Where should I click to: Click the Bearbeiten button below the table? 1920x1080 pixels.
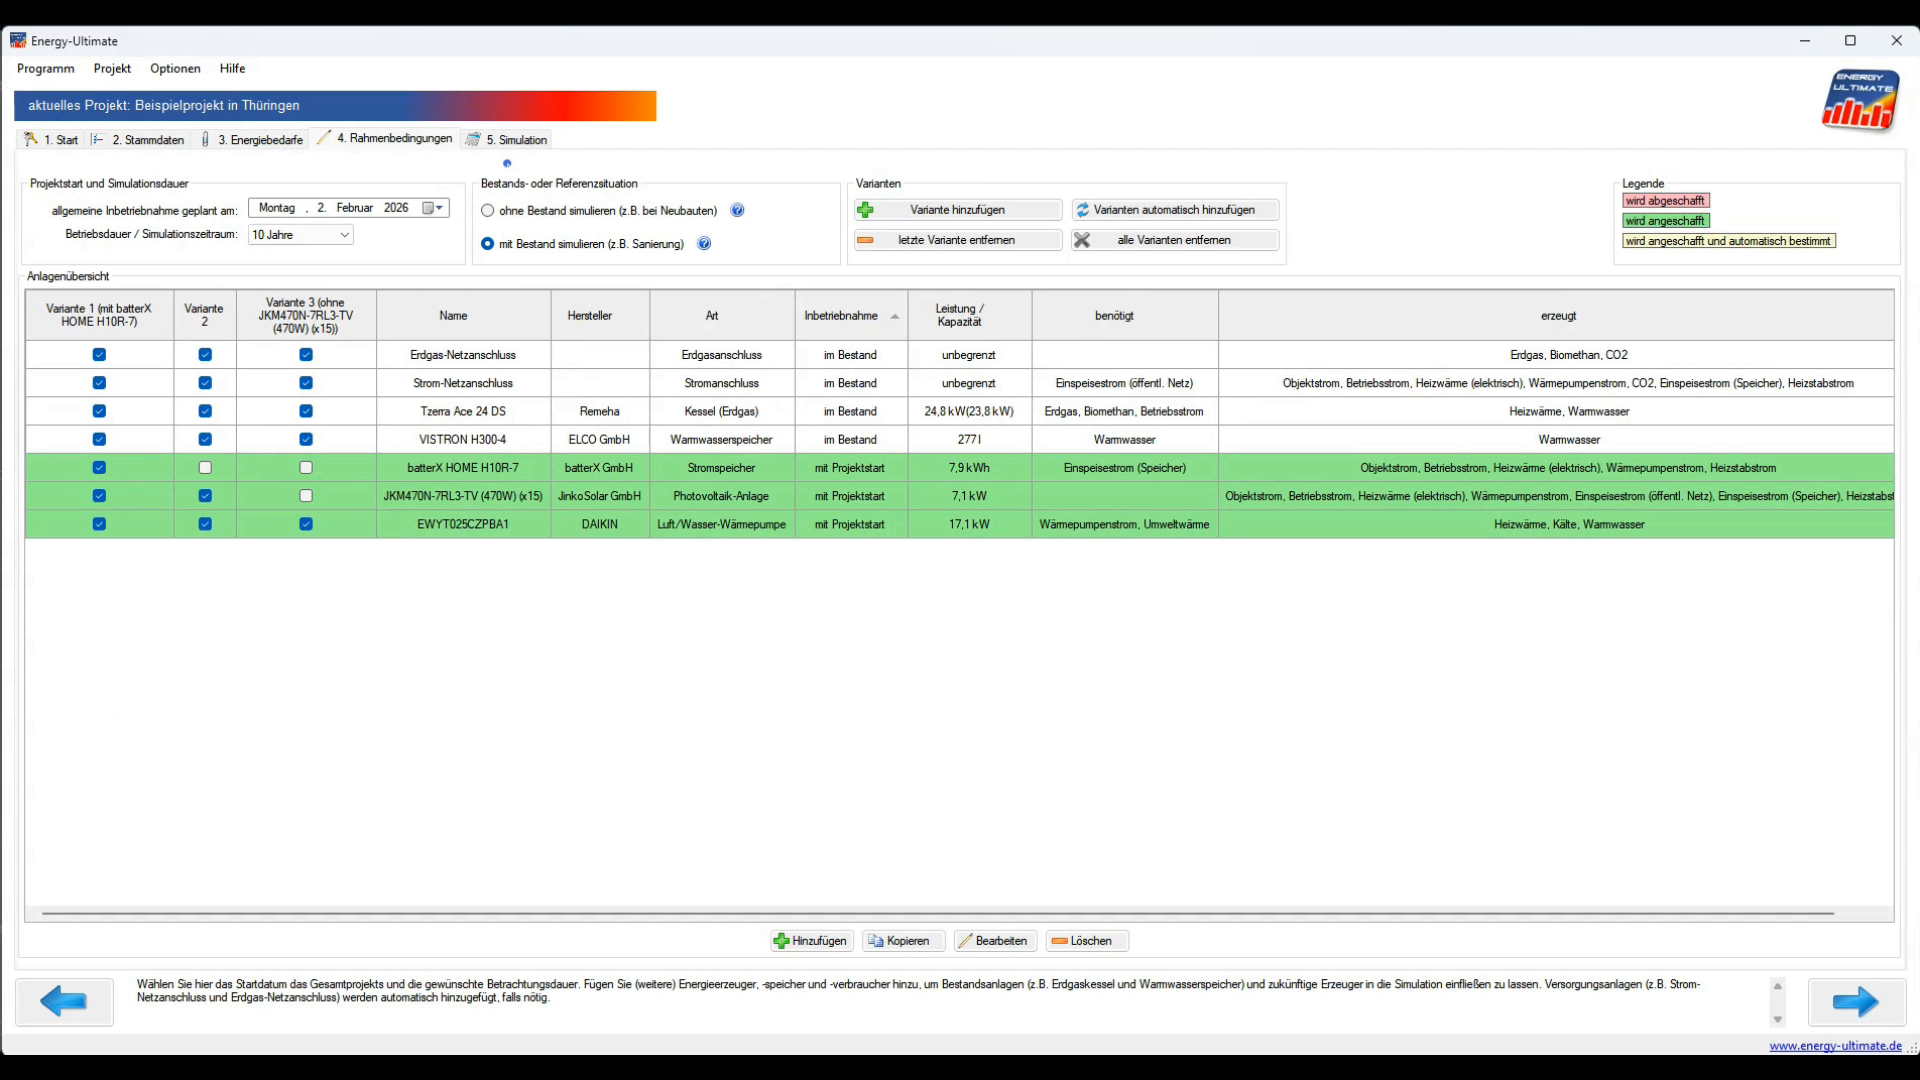tap(995, 941)
